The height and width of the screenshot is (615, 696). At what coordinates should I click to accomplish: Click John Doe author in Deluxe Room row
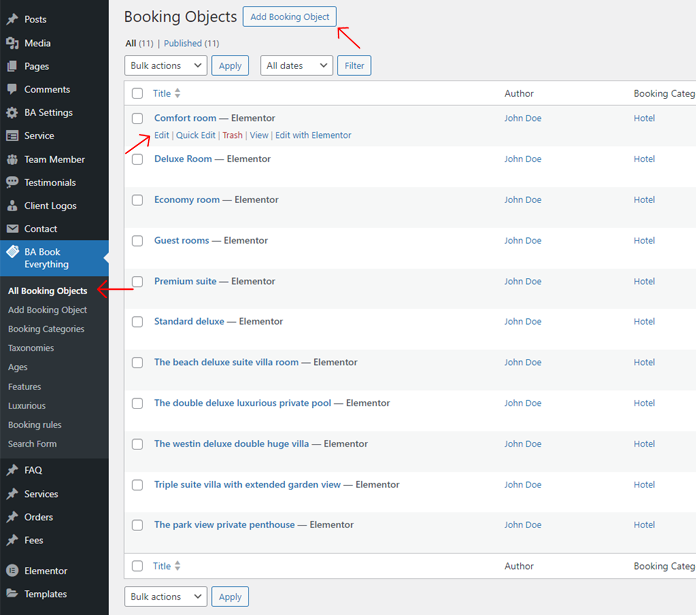(523, 159)
